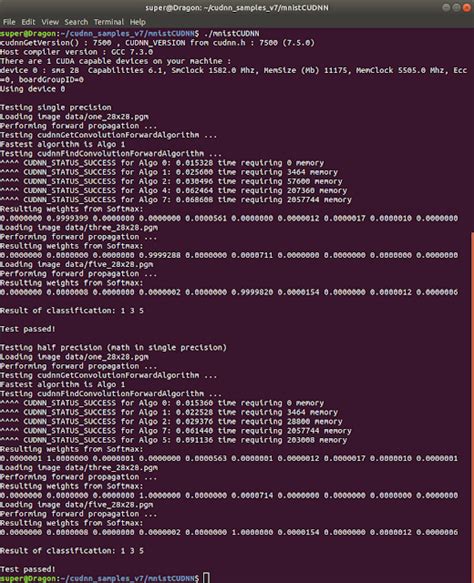Viewport: 474px width, 583px height.
Task: Open the Search menu
Action: (76, 22)
